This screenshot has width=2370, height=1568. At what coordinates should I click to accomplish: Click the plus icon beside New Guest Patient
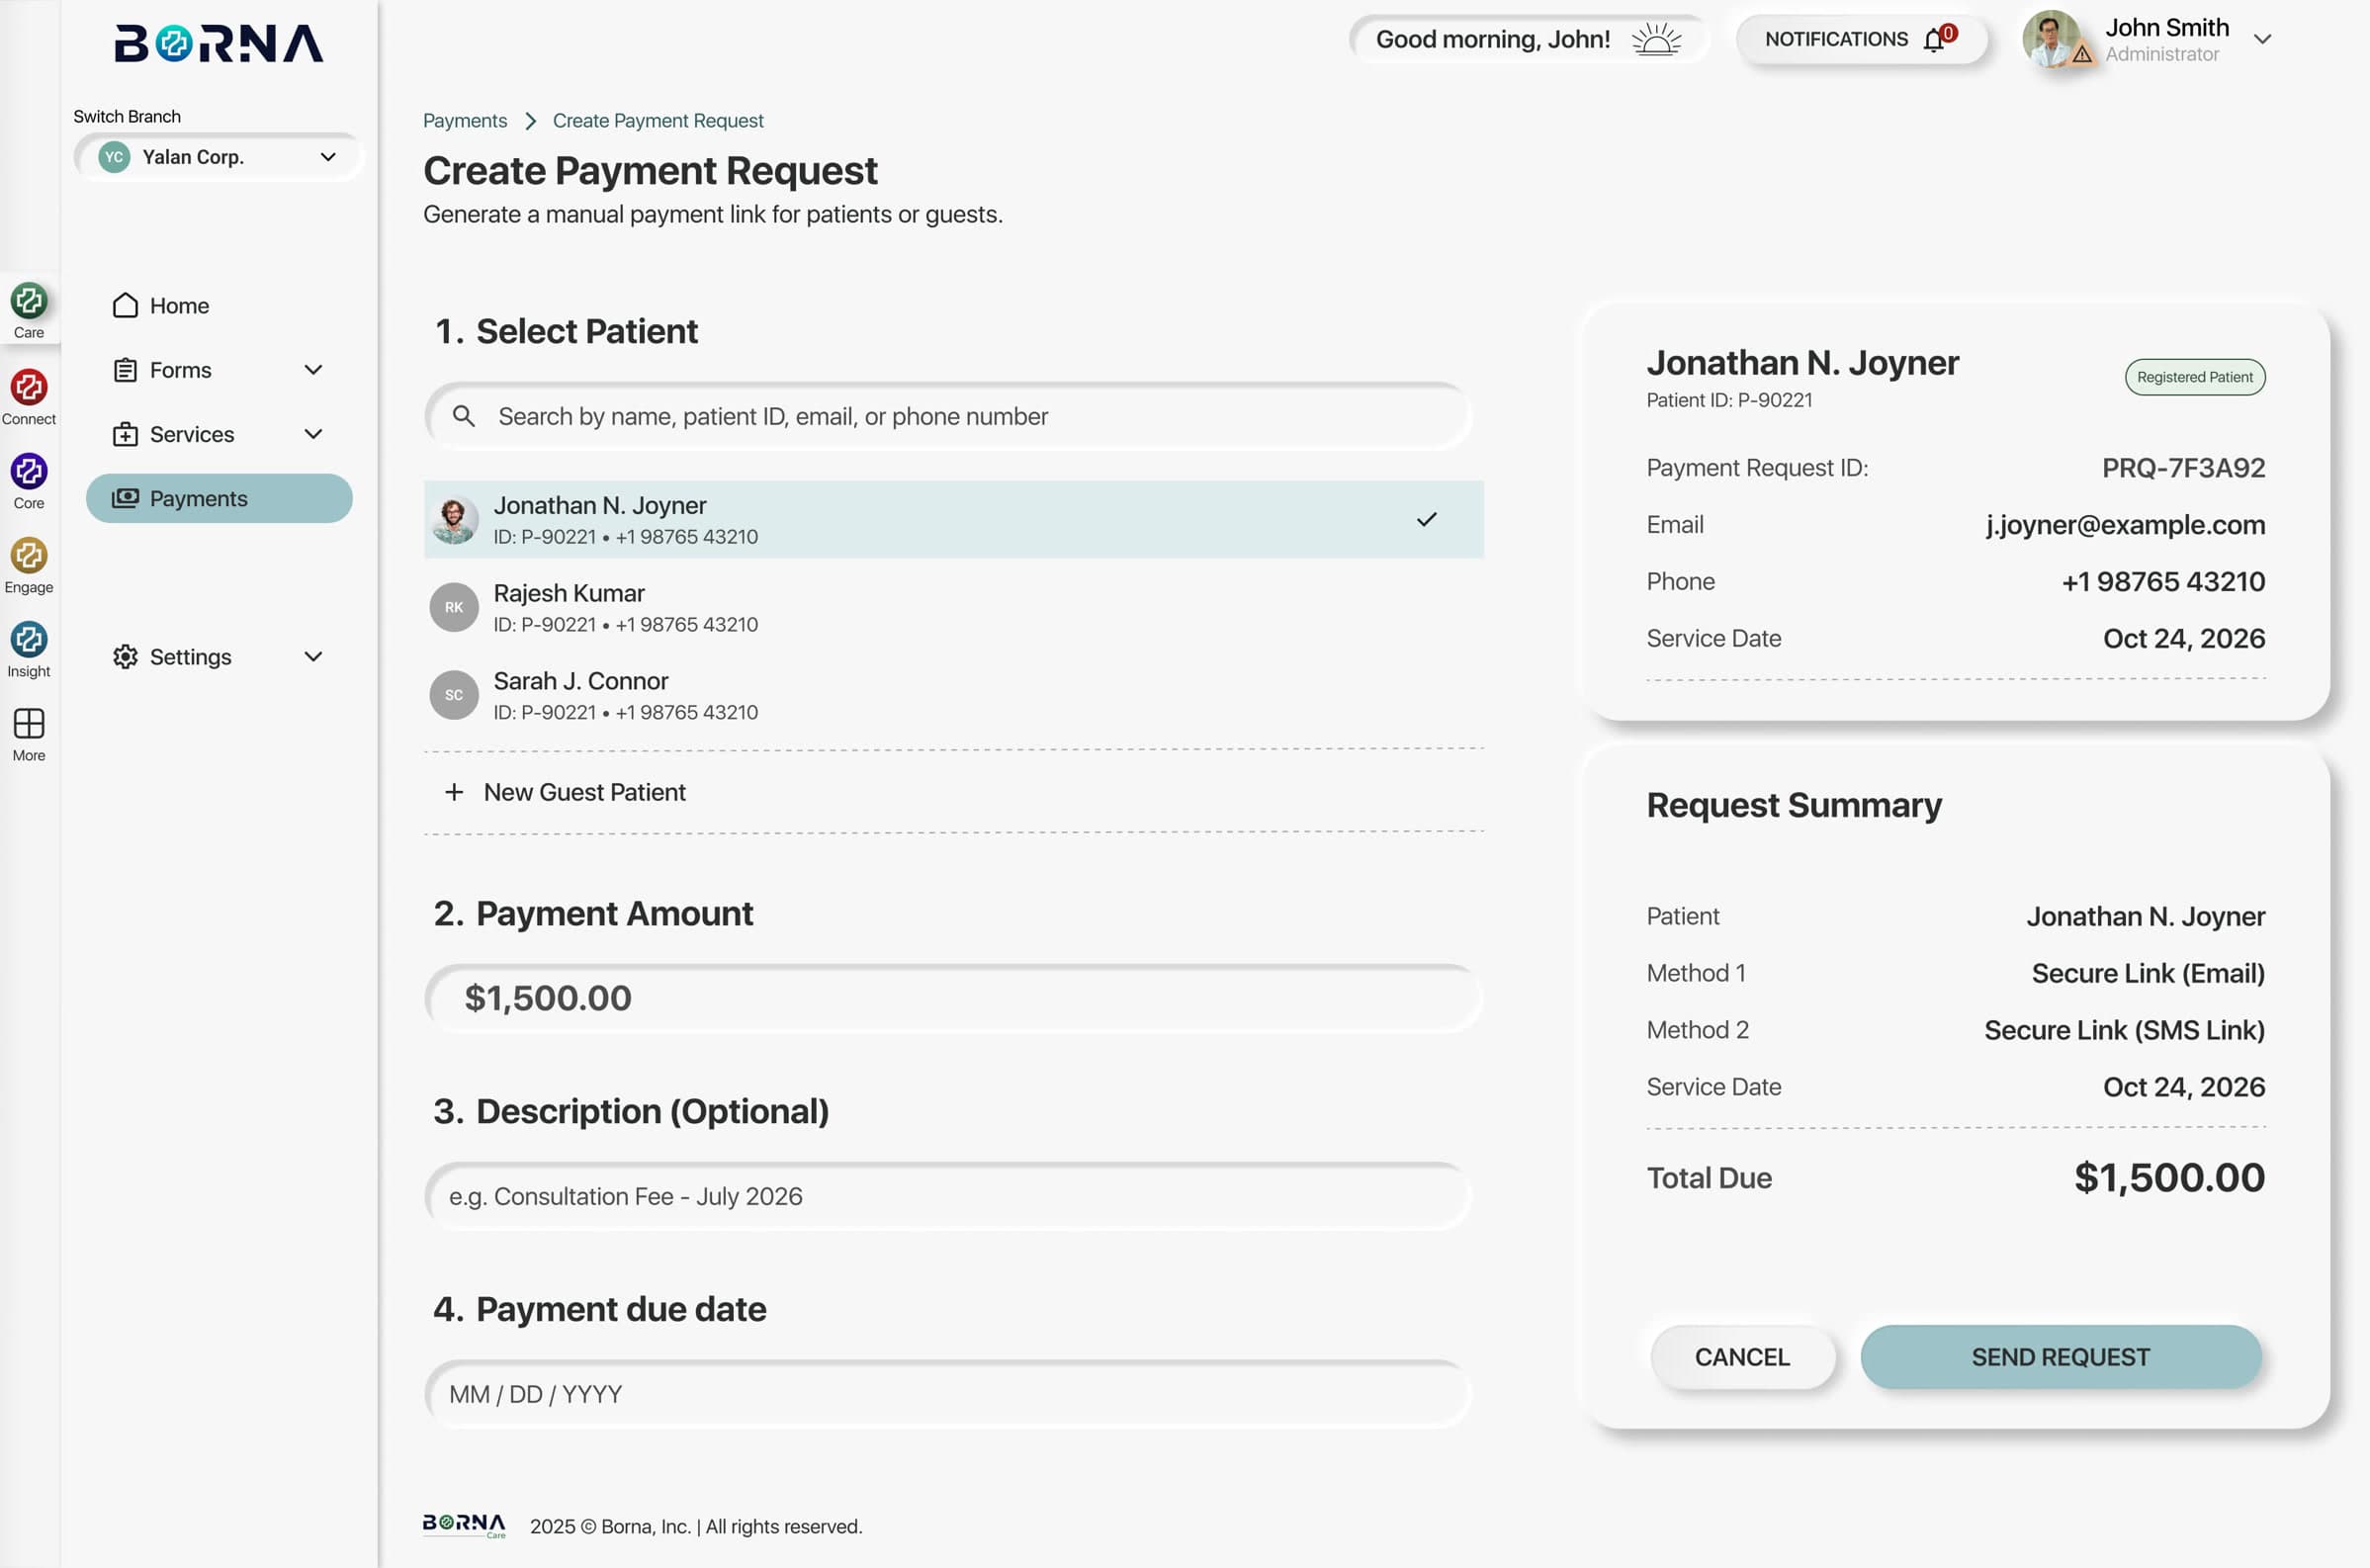(x=454, y=792)
